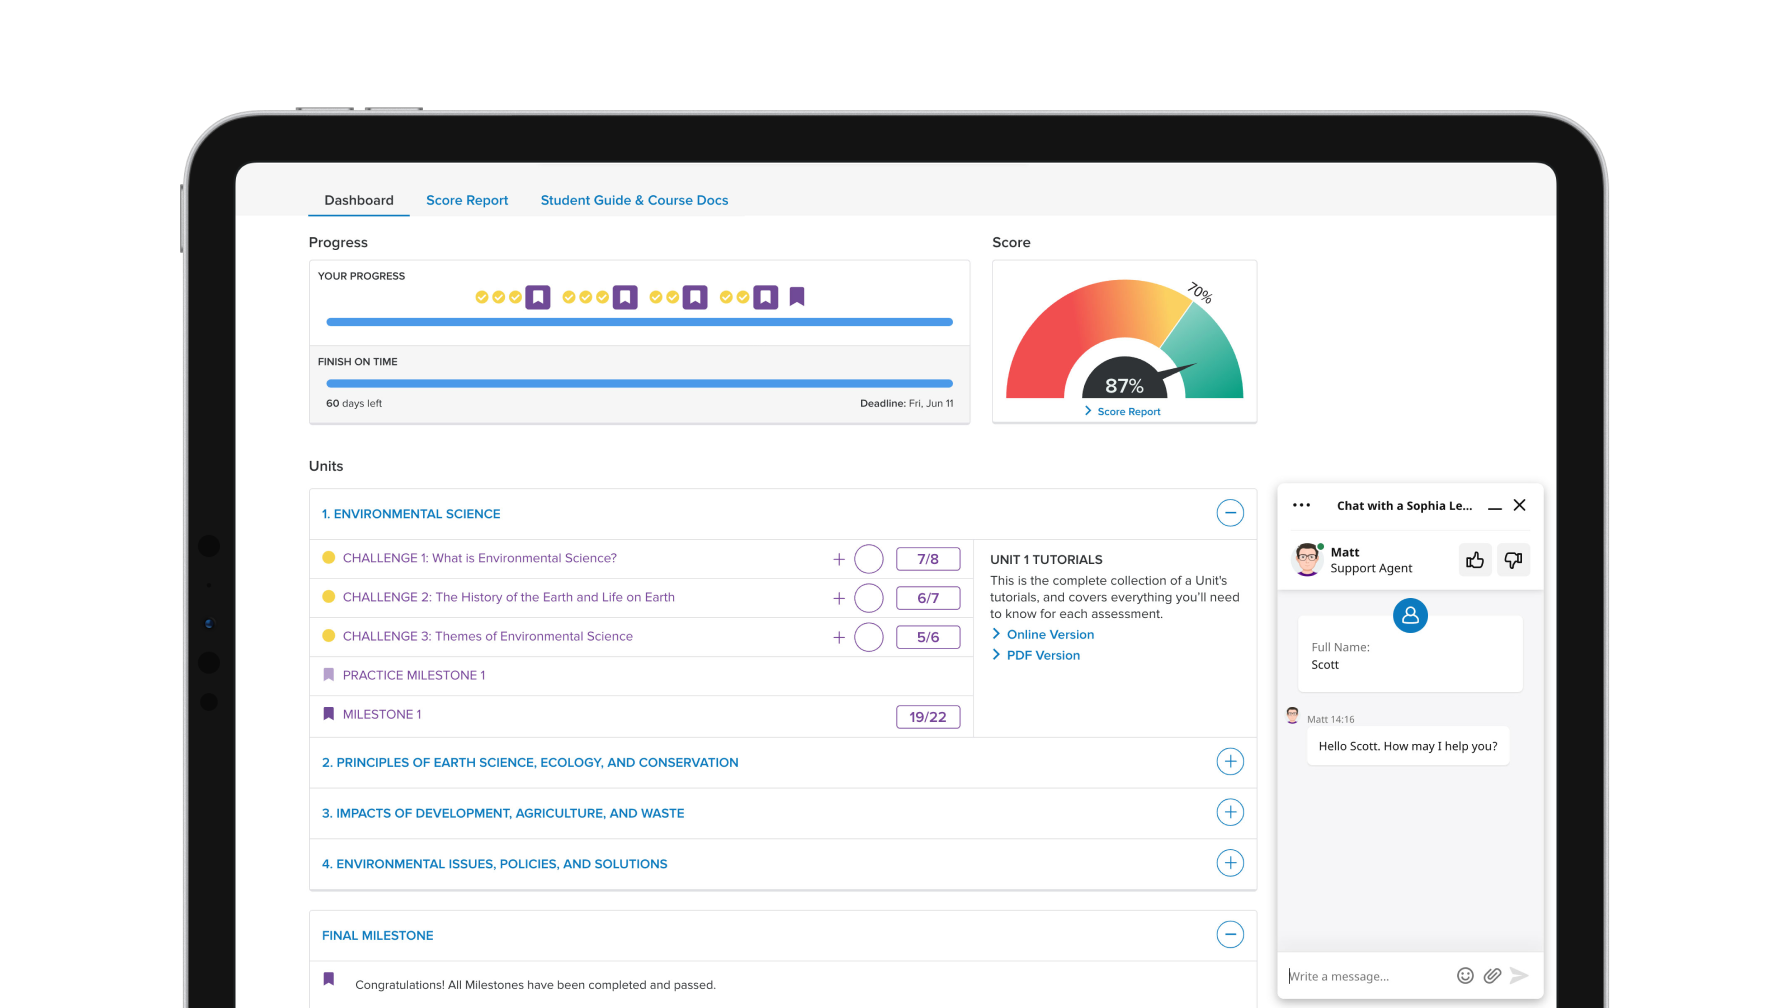
Task: Rate agent Matt with thumbs down
Action: click(x=1514, y=560)
